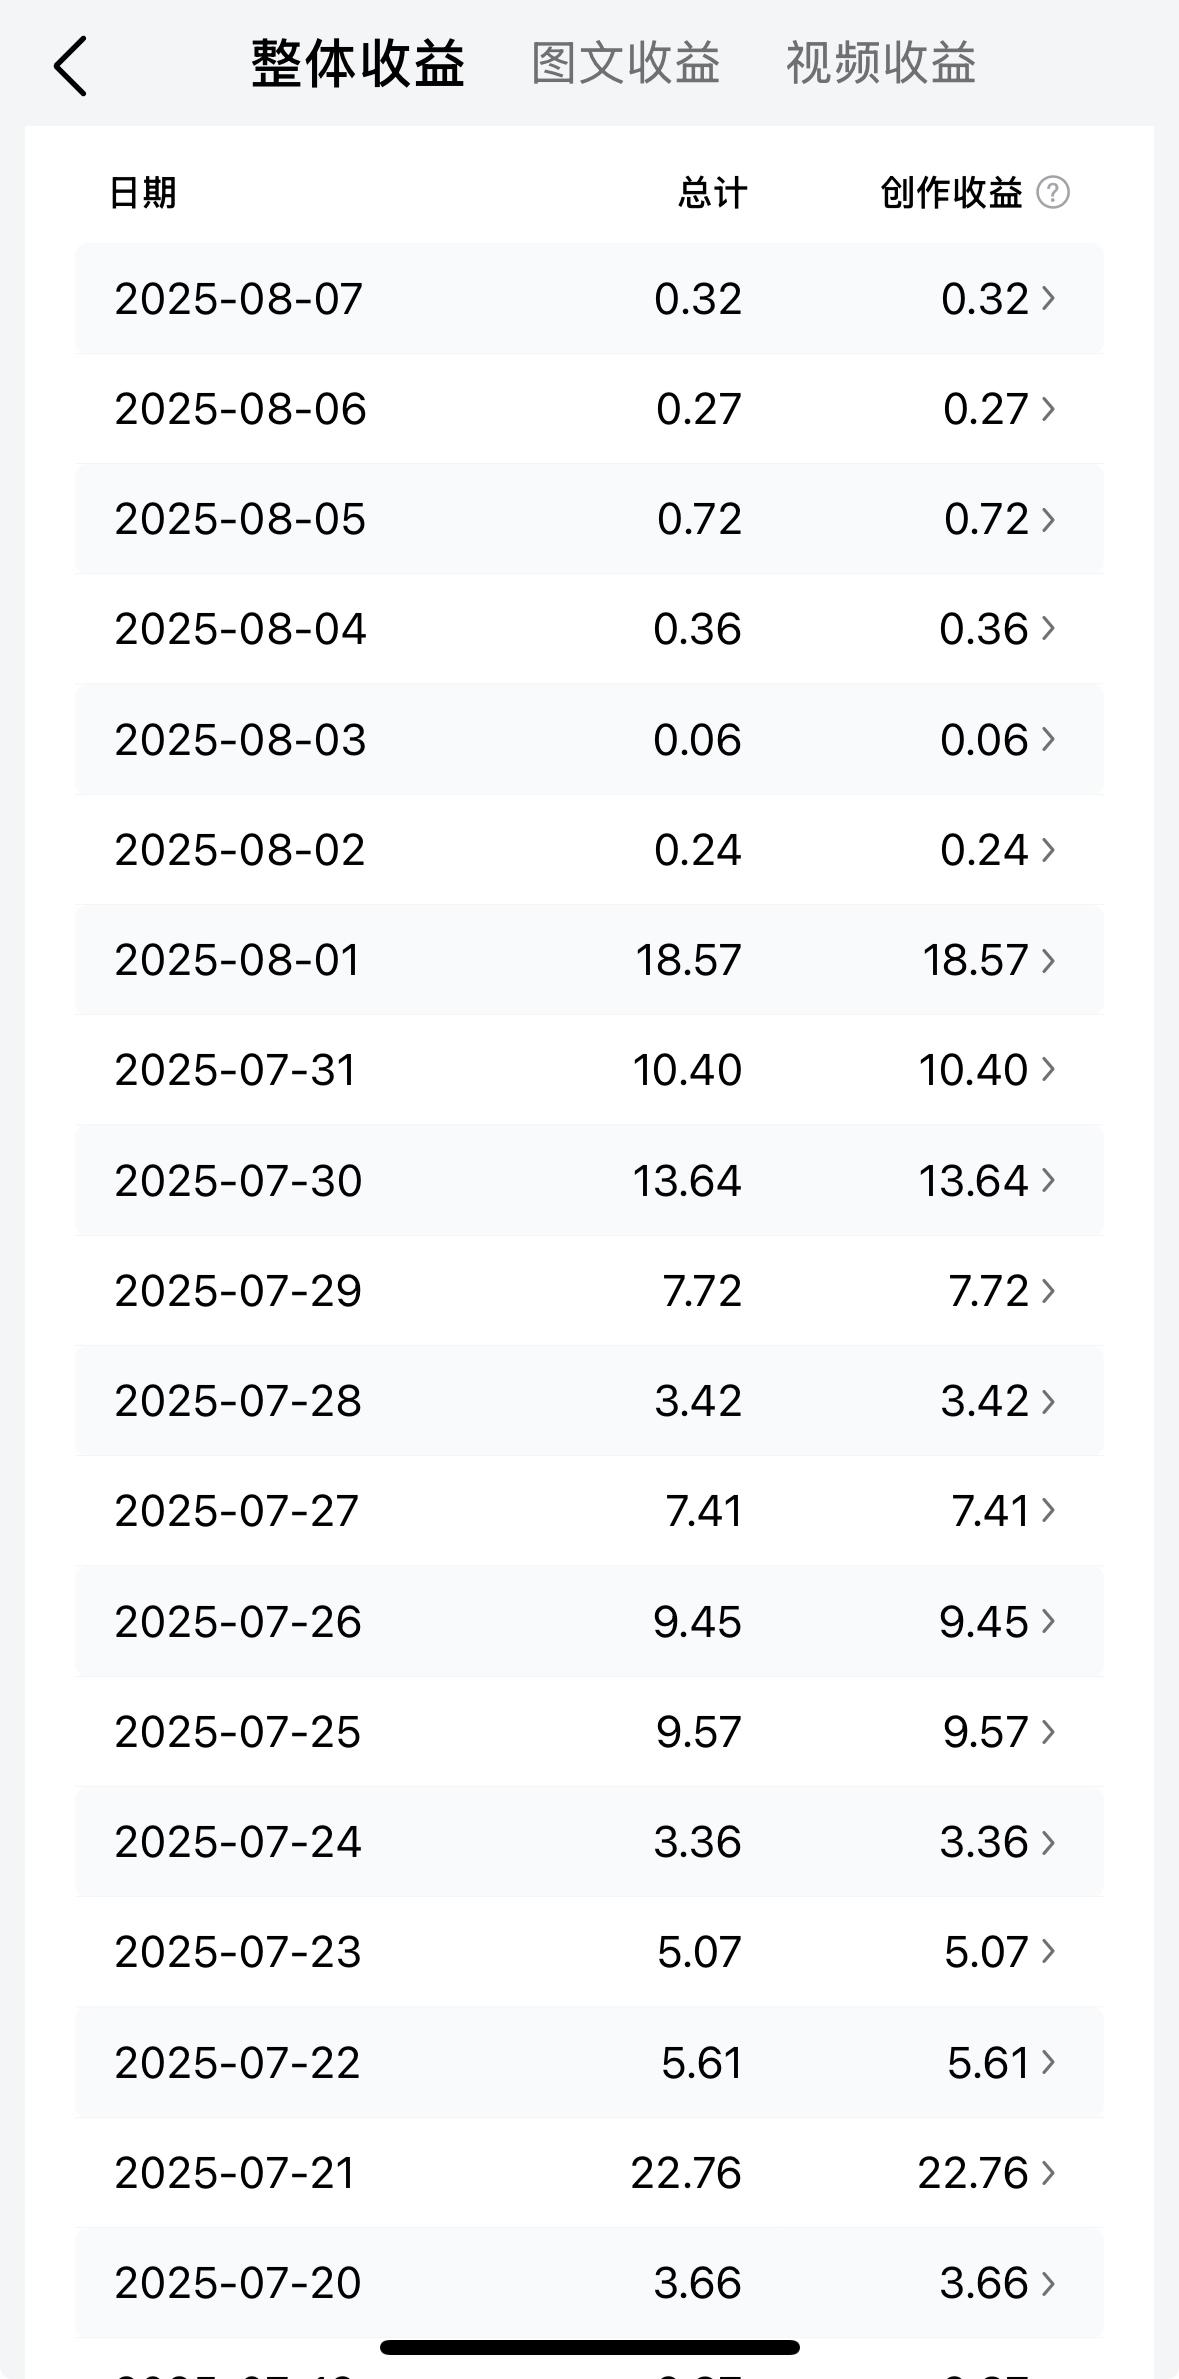The height and width of the screenshot is (2379, 1179).
Task: Expand details chevron for 2025-08-01
Action: coord(1048,960)
